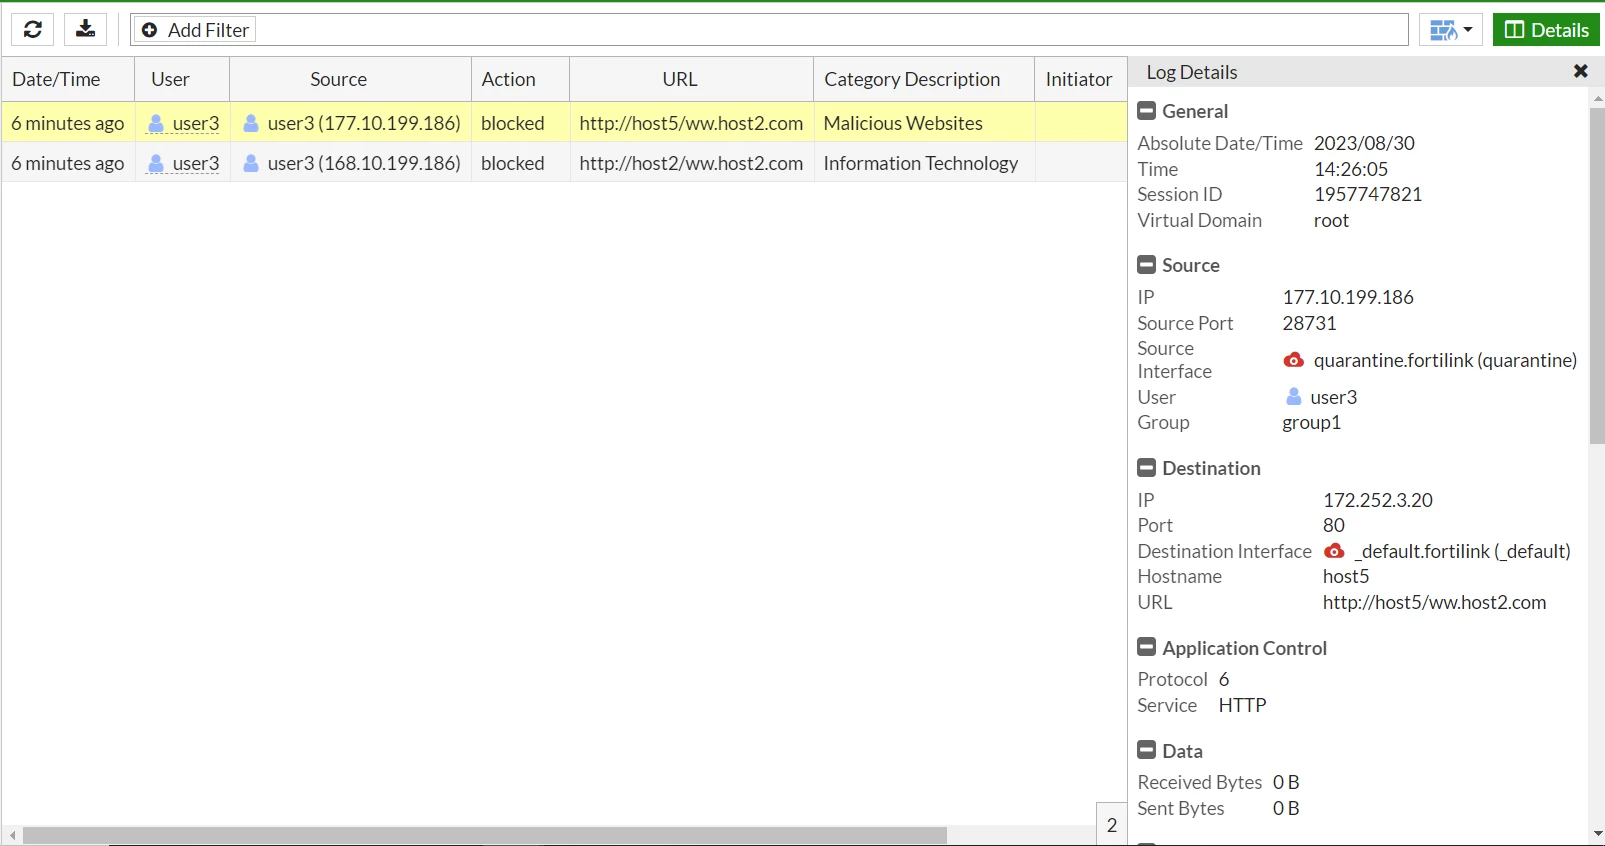Toggle the Details panel button
The width and height of the screenshot is (1605, 846).
[x=1546, y=30]
